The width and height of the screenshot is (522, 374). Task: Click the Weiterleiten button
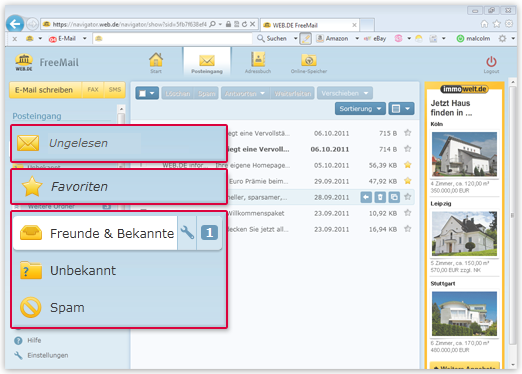(x=293, y=94)
